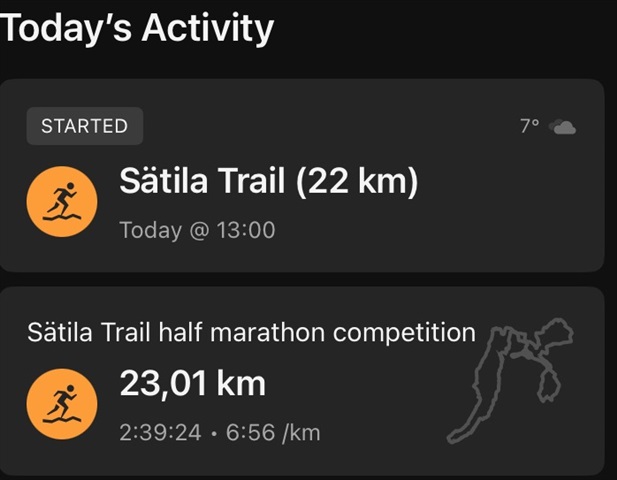
Task: Tap the 7° temperature reading
Action: [529, 127]
